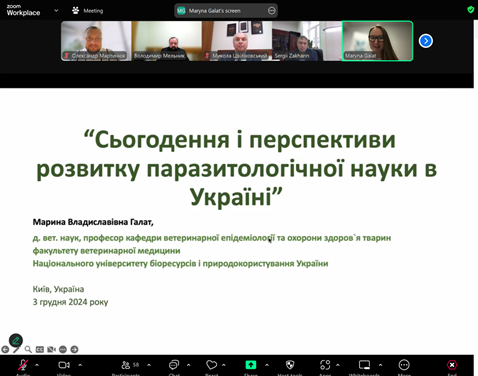Go to previous slide arrow
The image size is (478, 376).
pos(5,349)
